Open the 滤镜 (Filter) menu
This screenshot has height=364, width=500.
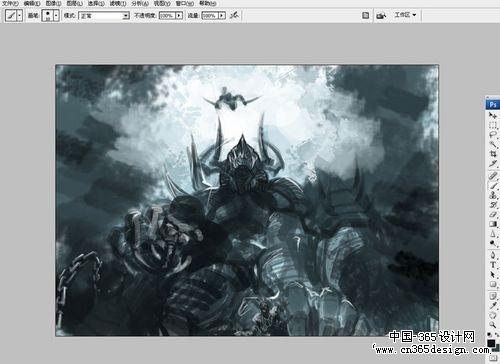[118, 3]
